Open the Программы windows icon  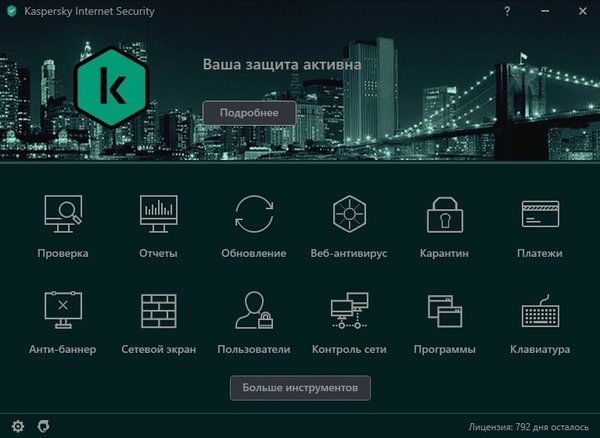(445, 311)
